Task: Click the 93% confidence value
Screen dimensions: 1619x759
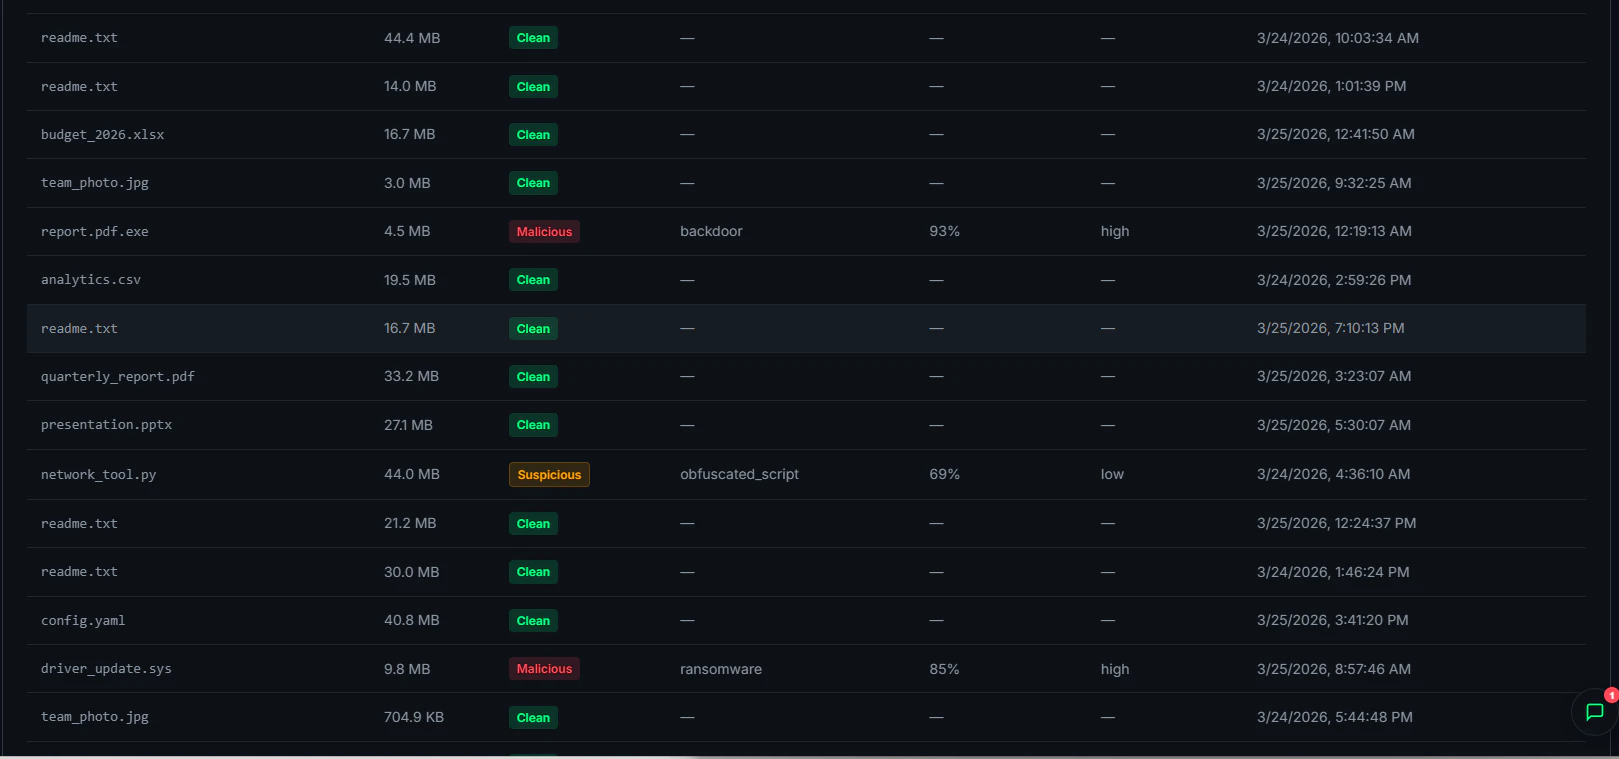Action: pyautogui.click(x=944, y=231)
